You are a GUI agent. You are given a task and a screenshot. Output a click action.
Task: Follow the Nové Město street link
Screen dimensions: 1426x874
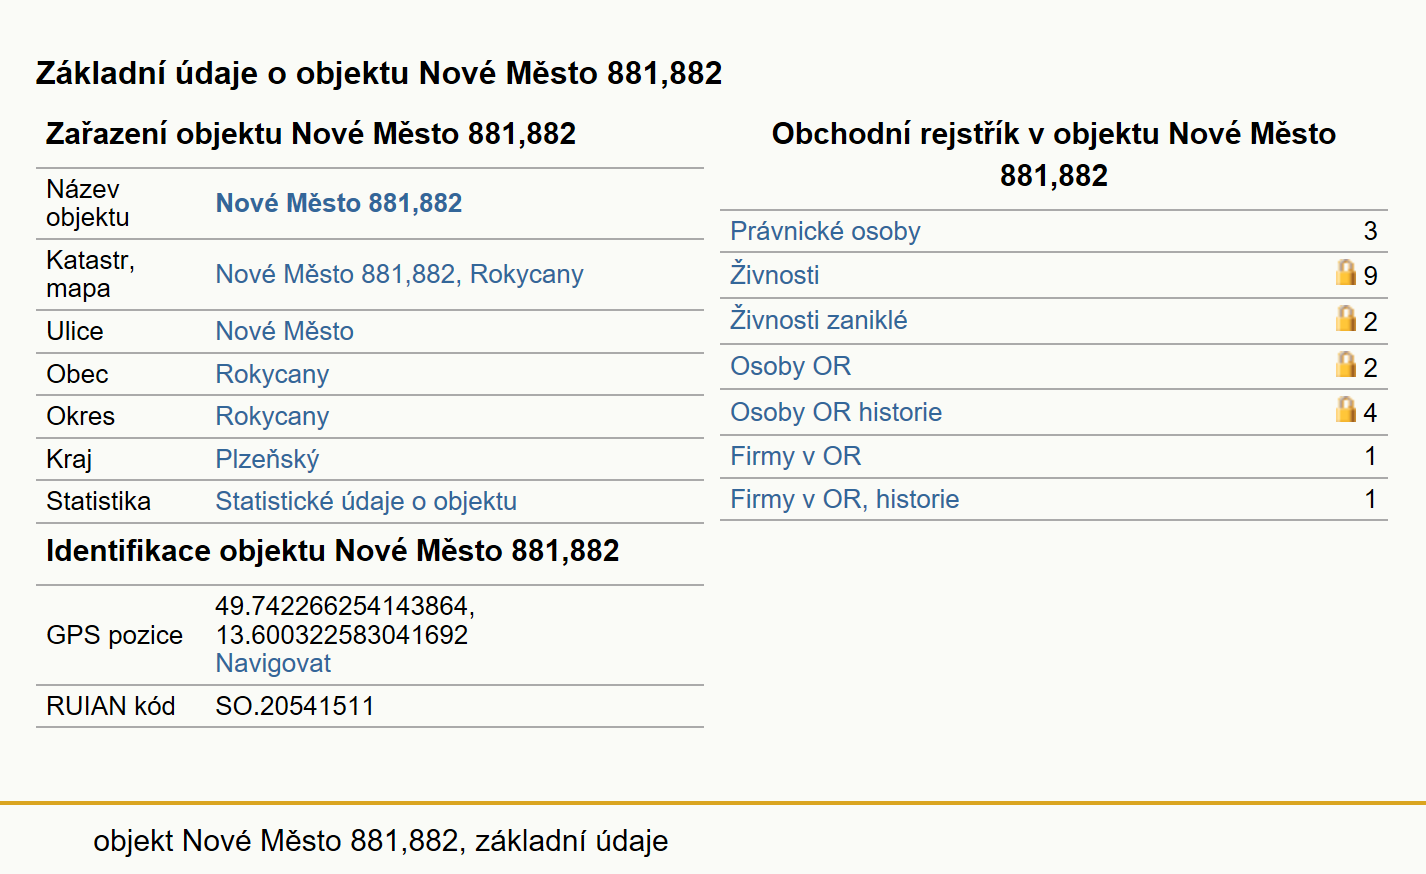click(x=285, y=331)
